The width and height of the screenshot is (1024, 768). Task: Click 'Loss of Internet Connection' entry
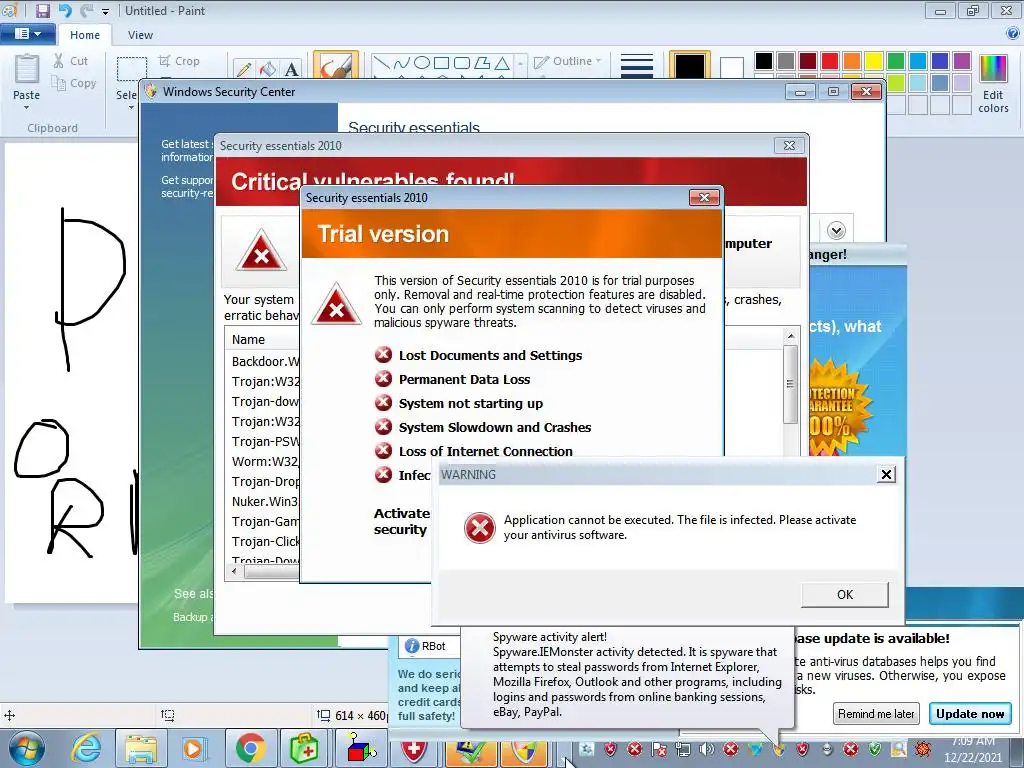point(486,451)
